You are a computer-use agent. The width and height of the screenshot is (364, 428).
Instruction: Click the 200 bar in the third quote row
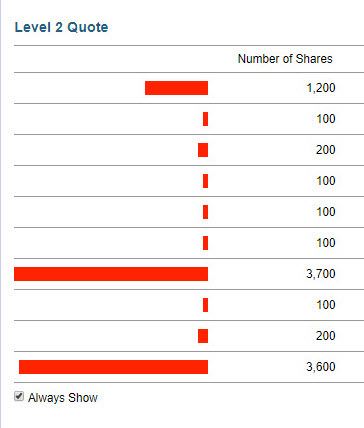pyautogui.click(x=203, y=150)
